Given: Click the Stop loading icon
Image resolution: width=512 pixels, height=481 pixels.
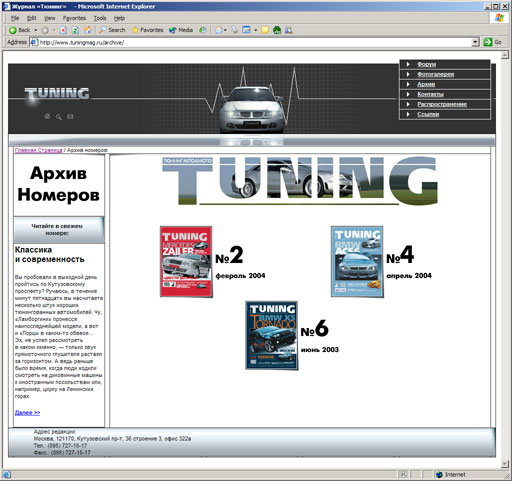Looking at the screenshot, I should click(63, 30).
